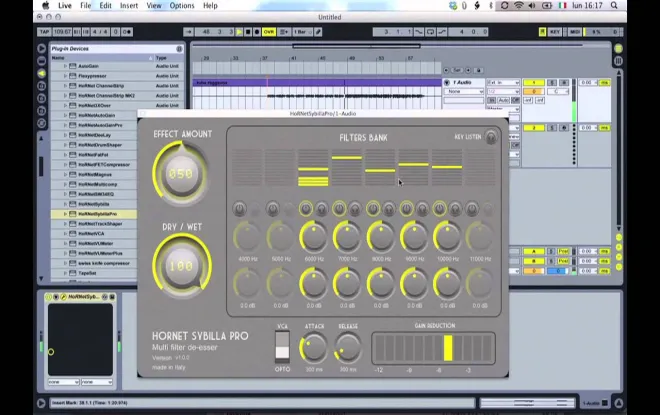Open Live Devices browser from sidebar top icon
The width and height of the screenshot is (660, 415).
pyautogui.click(x=42, y=48)
